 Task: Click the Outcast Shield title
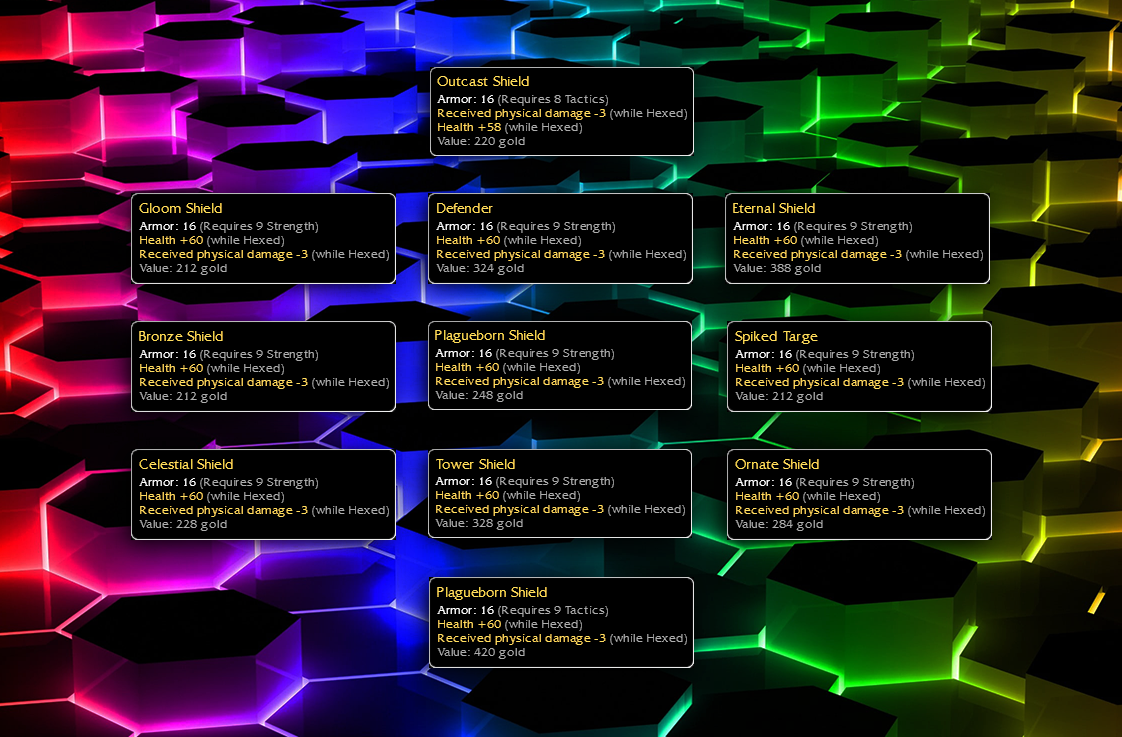point(483,81)
